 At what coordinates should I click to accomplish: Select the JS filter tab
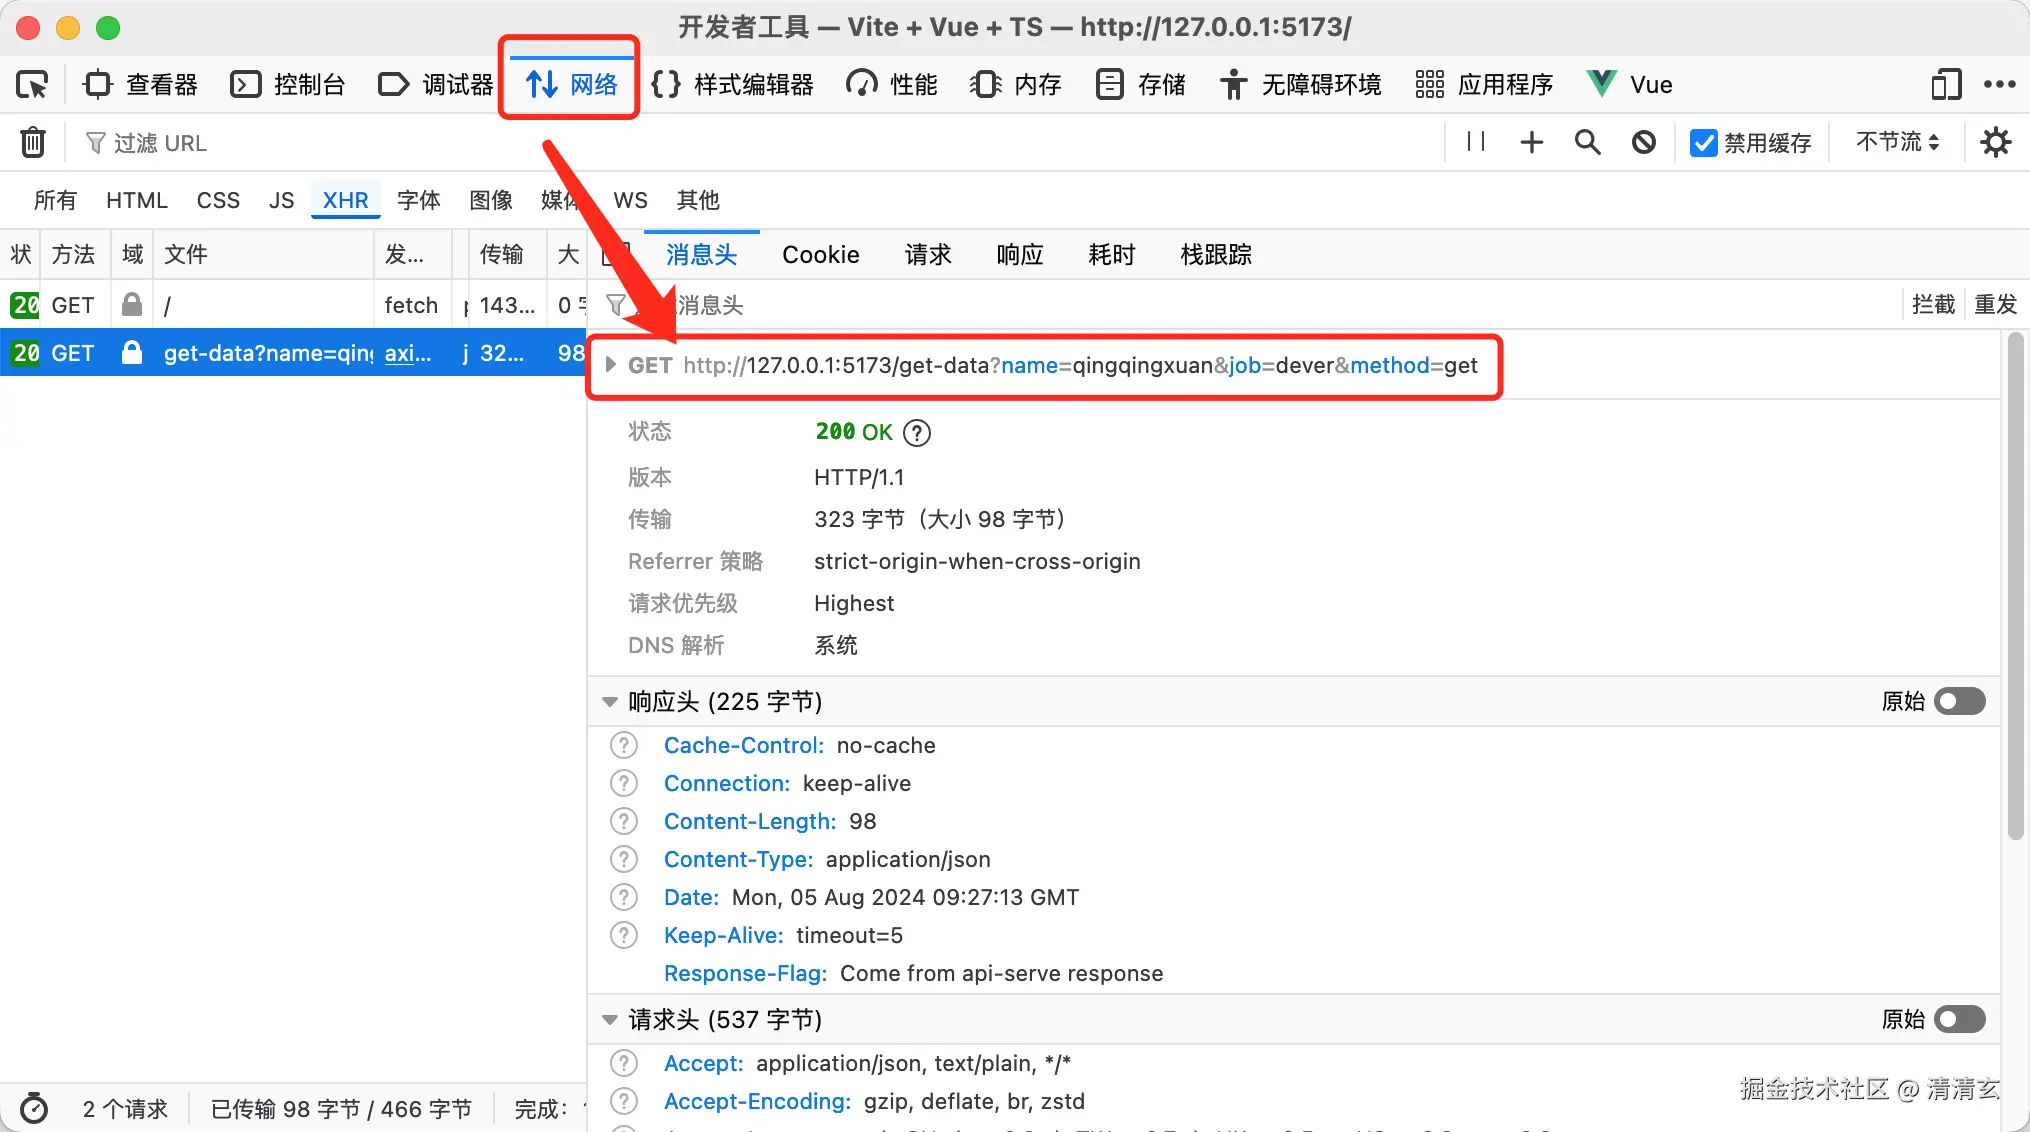pyautogui.click(x=281, y=200)
